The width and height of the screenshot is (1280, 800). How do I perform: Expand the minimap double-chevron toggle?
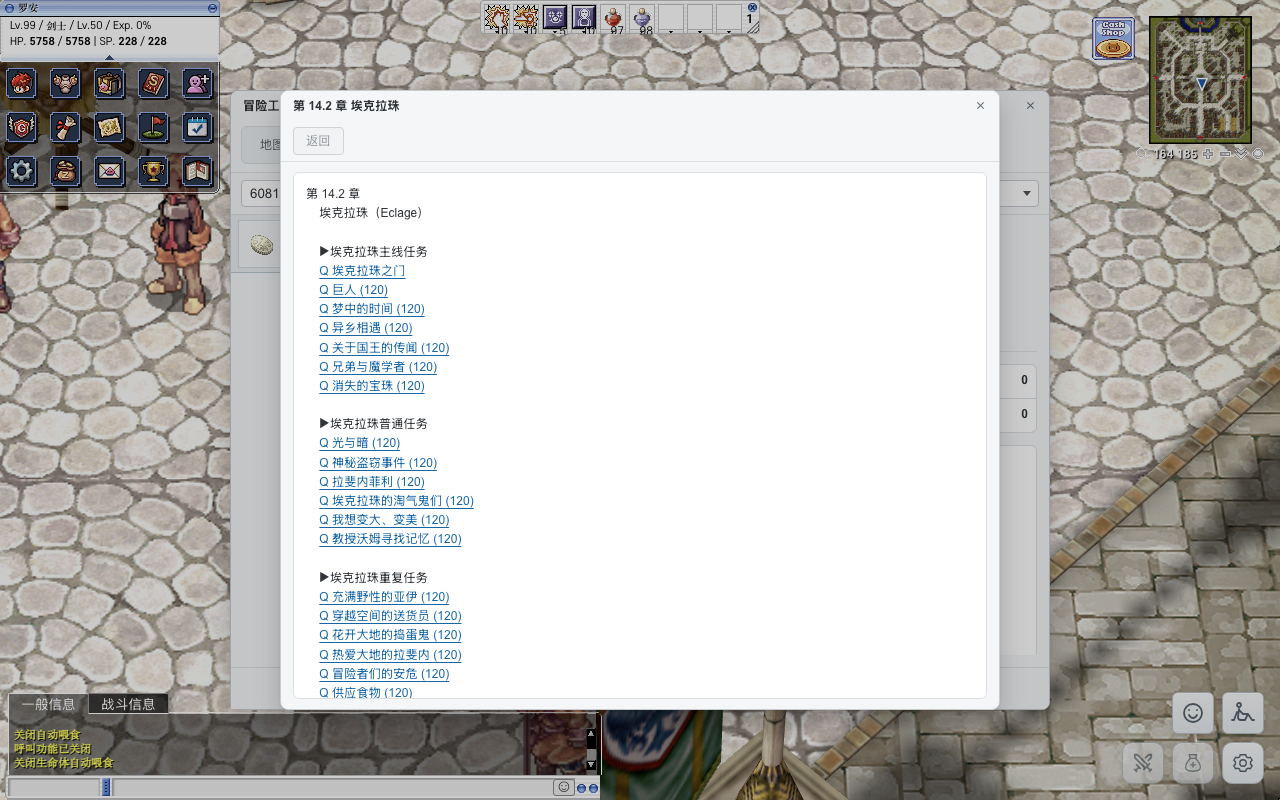(x=1241, y=154)
